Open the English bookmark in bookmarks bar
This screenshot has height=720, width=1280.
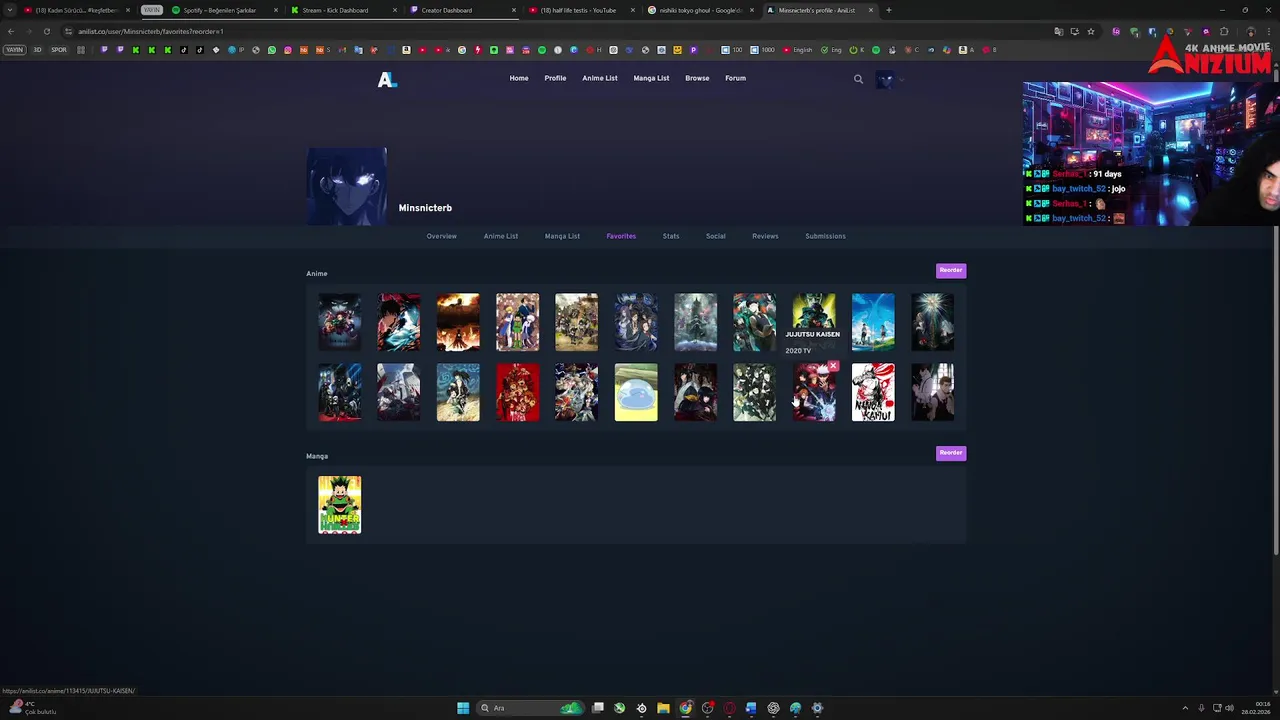(798, 50)
